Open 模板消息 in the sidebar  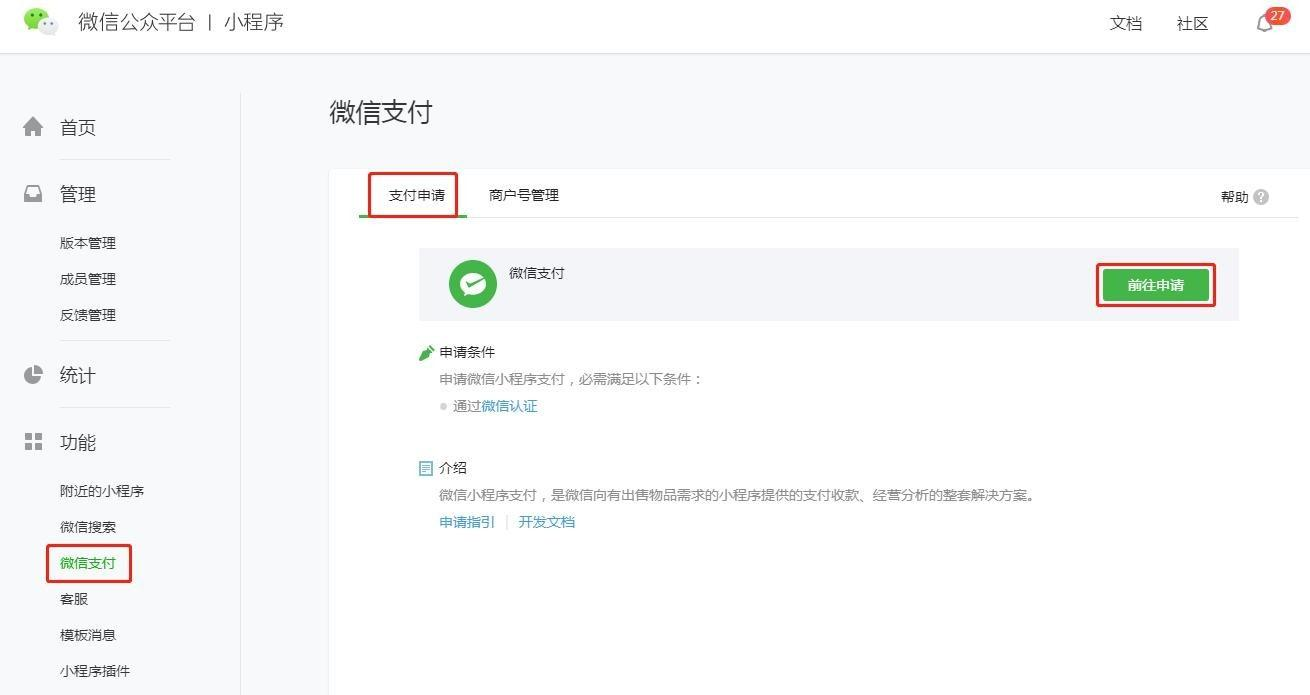coord(88,635)
